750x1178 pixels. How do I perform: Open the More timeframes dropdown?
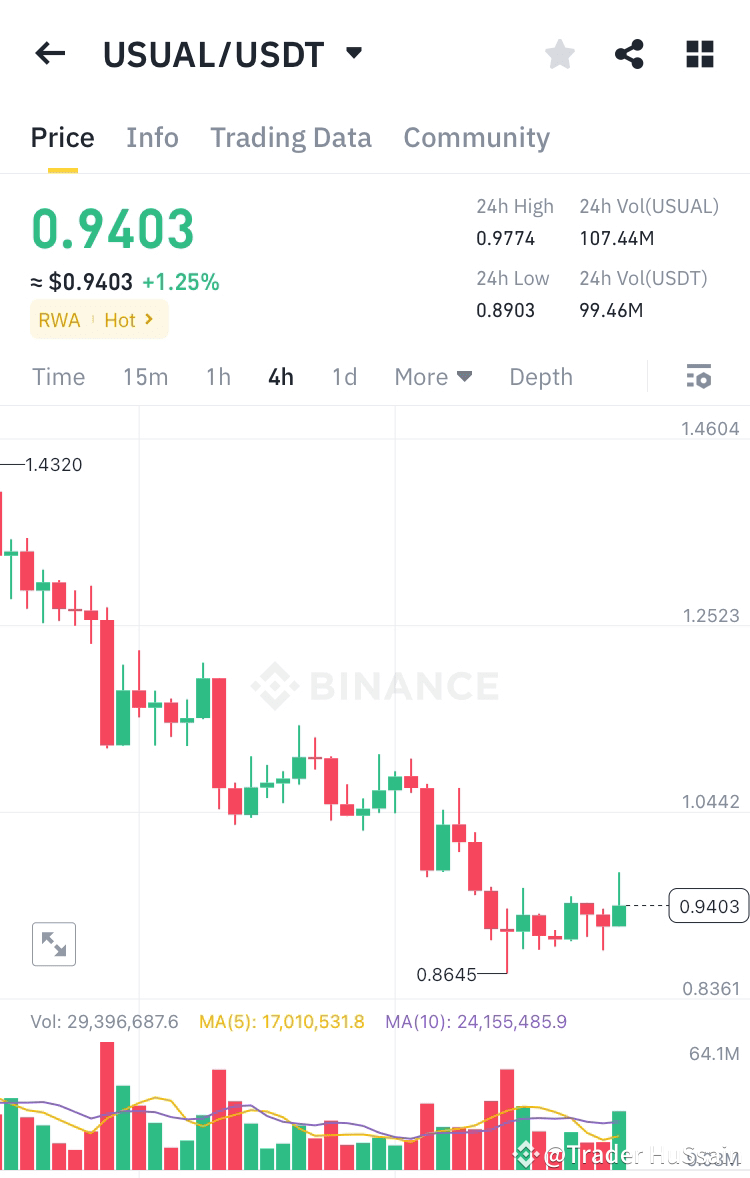(432, 376)
